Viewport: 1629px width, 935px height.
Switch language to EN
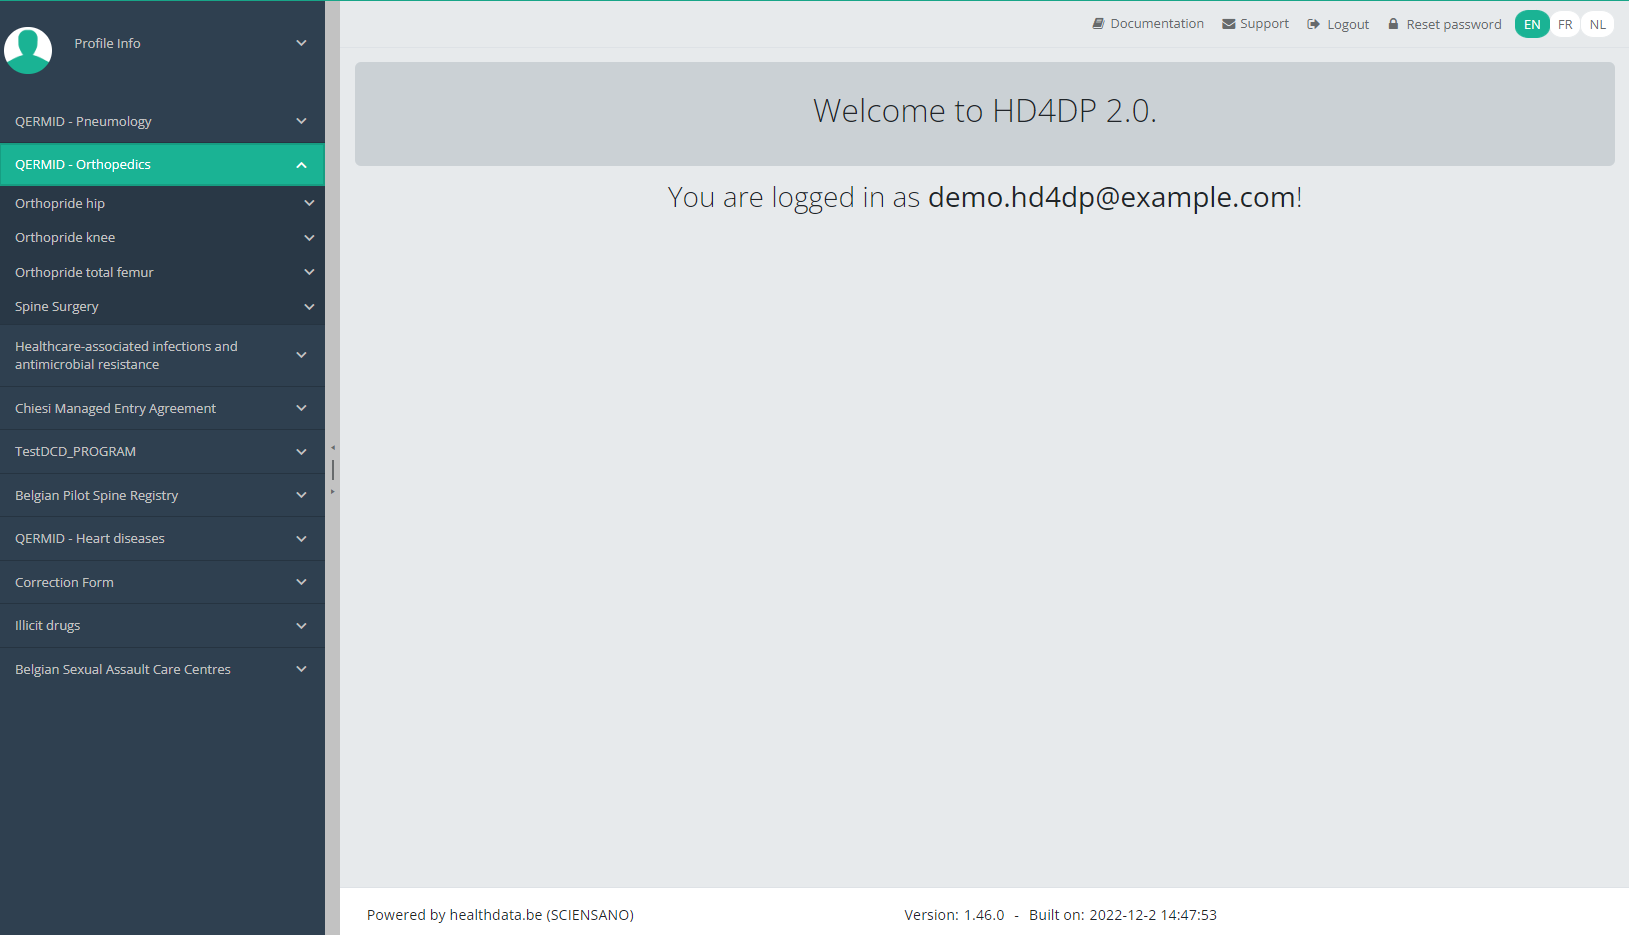pos(1531,24)
